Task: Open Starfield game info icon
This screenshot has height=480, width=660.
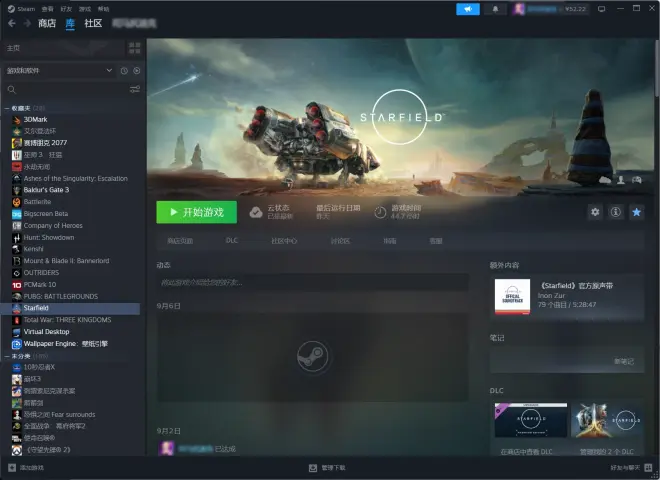Action: click(616, 212)
